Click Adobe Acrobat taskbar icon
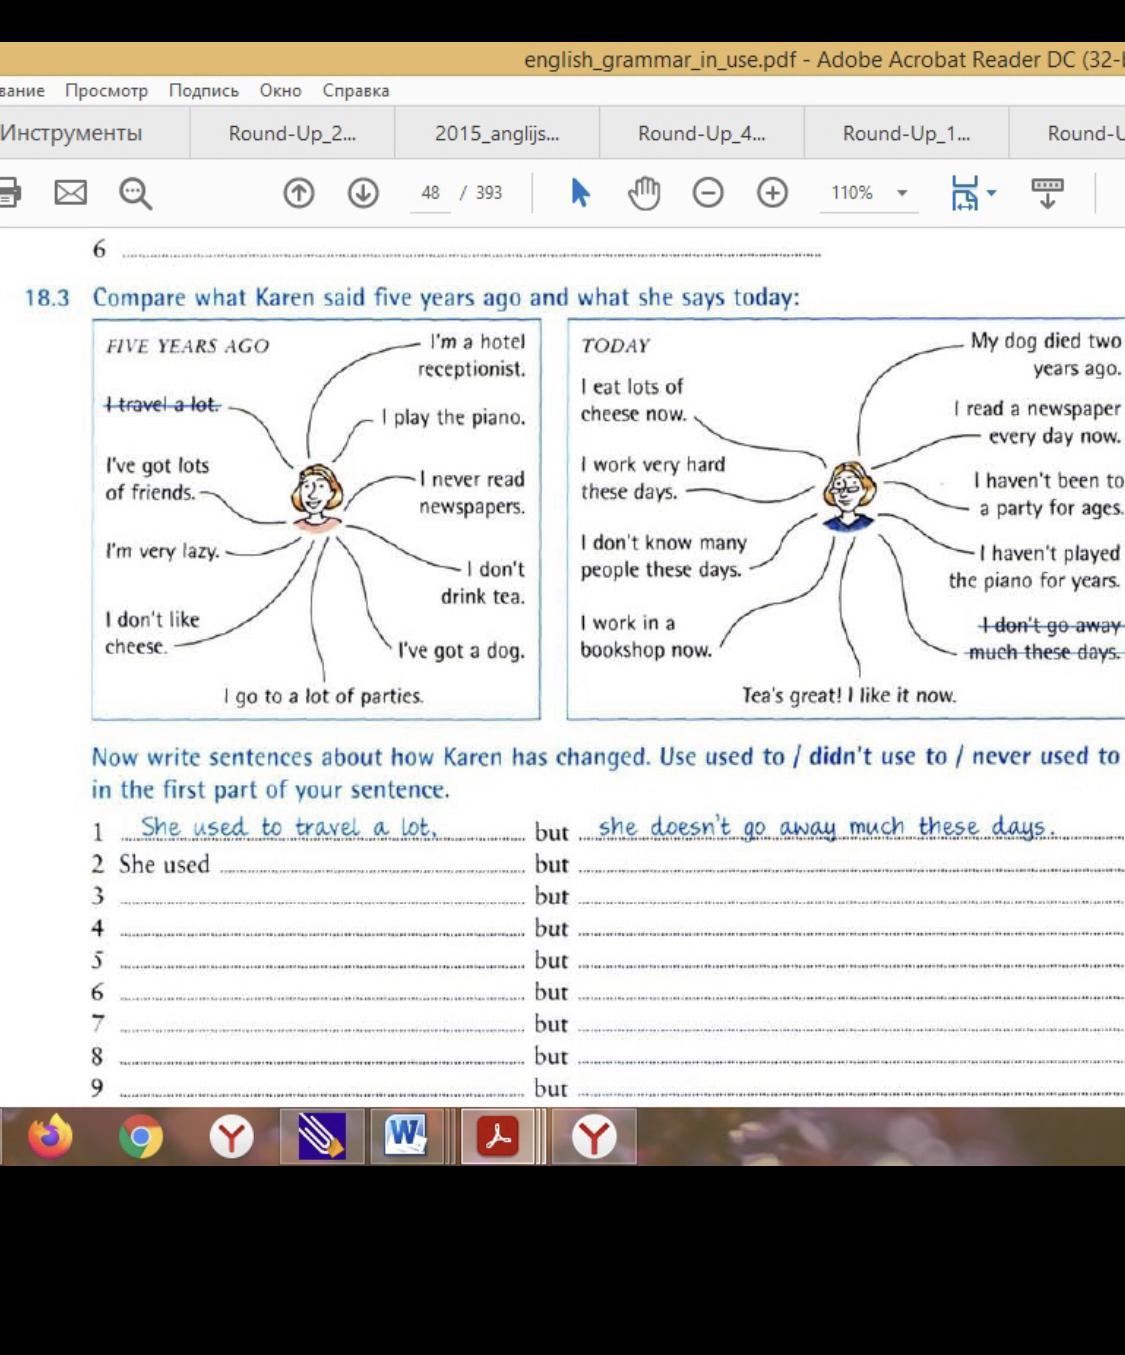The width and height of the screenshot is (1125, 1355). click(x=497, y=1137)
